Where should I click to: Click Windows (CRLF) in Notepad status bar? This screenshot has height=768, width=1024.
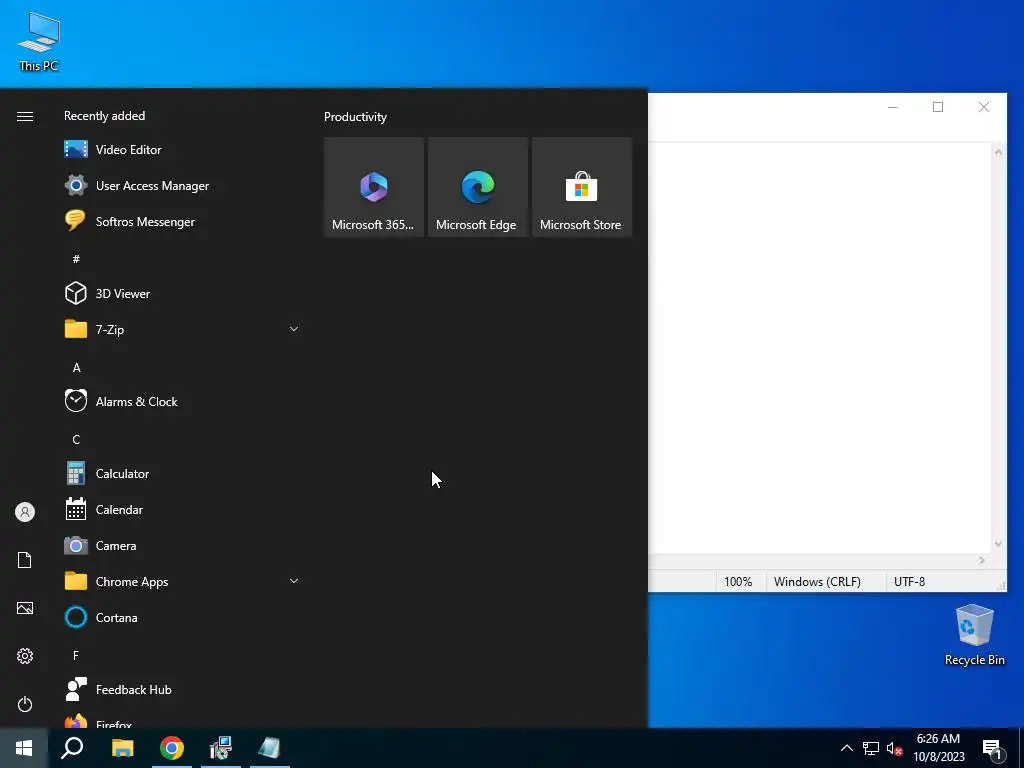[817, 581]
